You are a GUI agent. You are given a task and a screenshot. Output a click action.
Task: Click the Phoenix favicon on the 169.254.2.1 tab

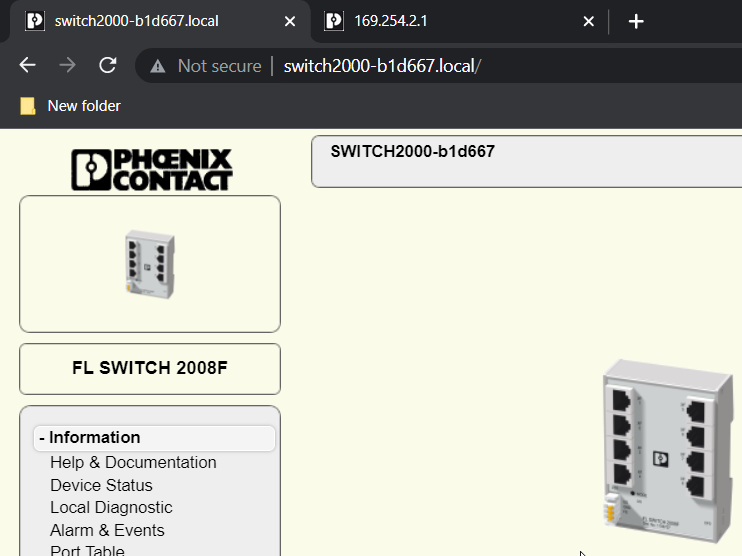tap(334, 21)
